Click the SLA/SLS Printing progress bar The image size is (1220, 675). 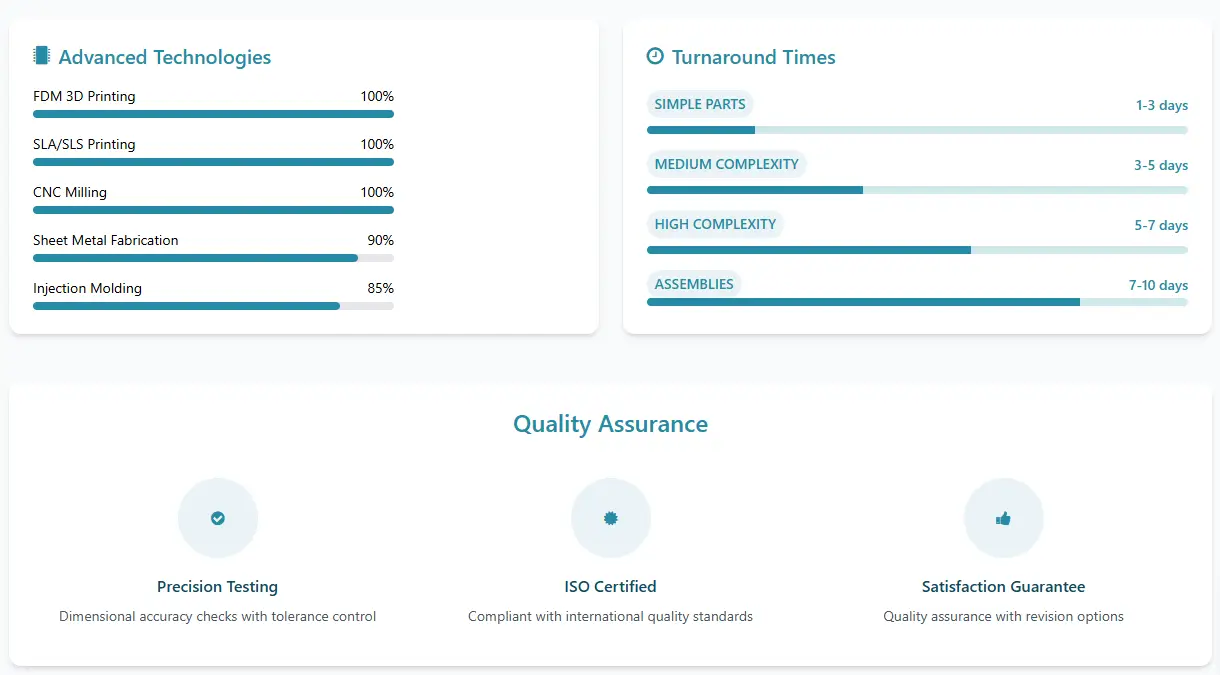[x=213, y=162]
